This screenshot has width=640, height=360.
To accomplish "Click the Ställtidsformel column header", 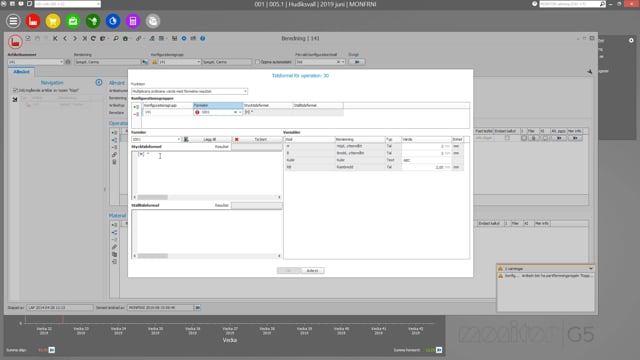I will pos(318,105).
